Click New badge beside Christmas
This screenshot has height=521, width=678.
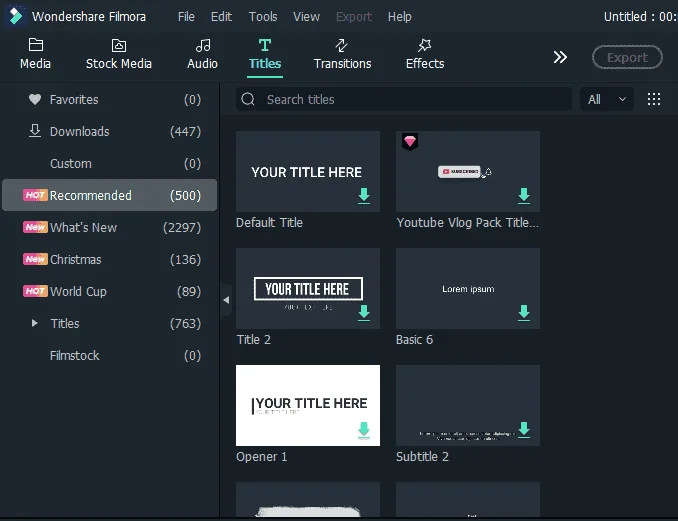pos(35,259)
